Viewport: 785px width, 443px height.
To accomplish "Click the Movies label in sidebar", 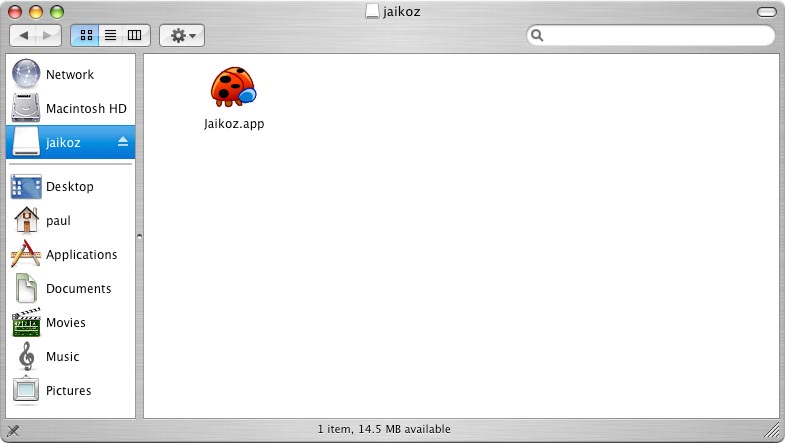I will click(x=66, y=323).
